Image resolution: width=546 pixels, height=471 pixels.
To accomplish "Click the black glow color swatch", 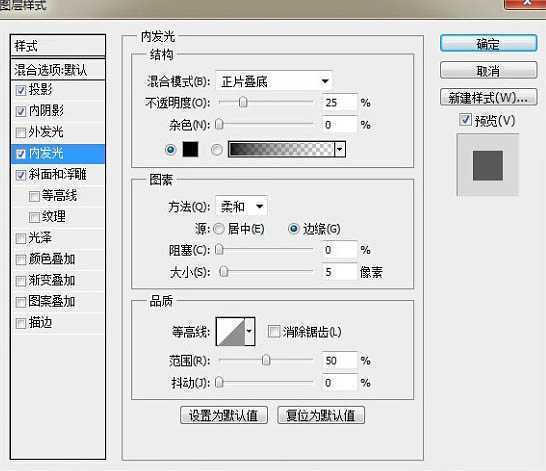I will pos(190,149).
